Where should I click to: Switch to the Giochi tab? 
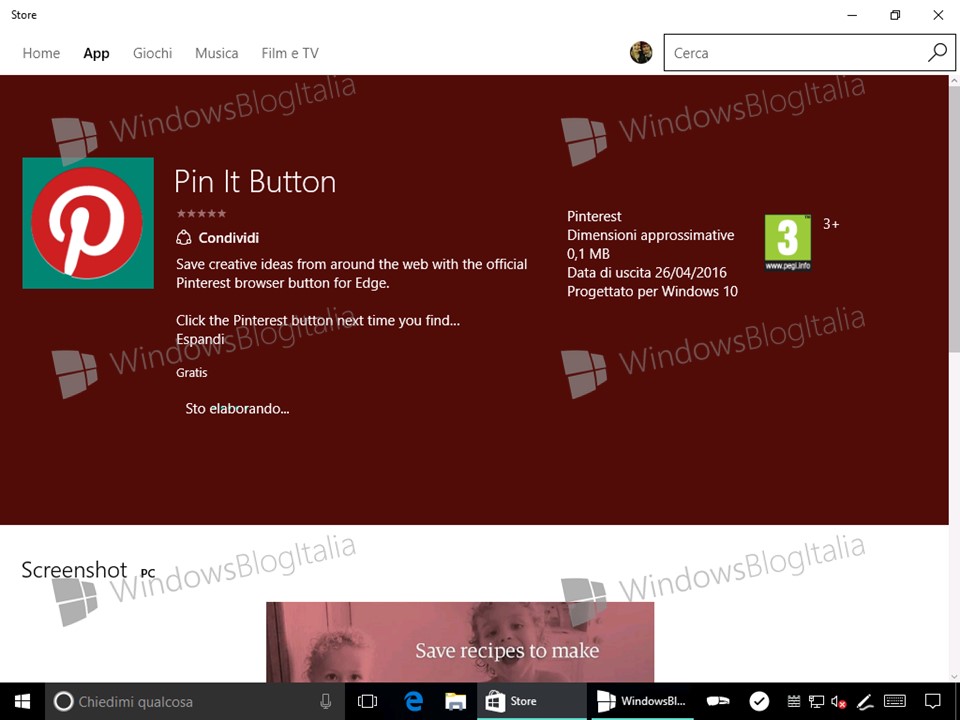click(x=152, y=53)
